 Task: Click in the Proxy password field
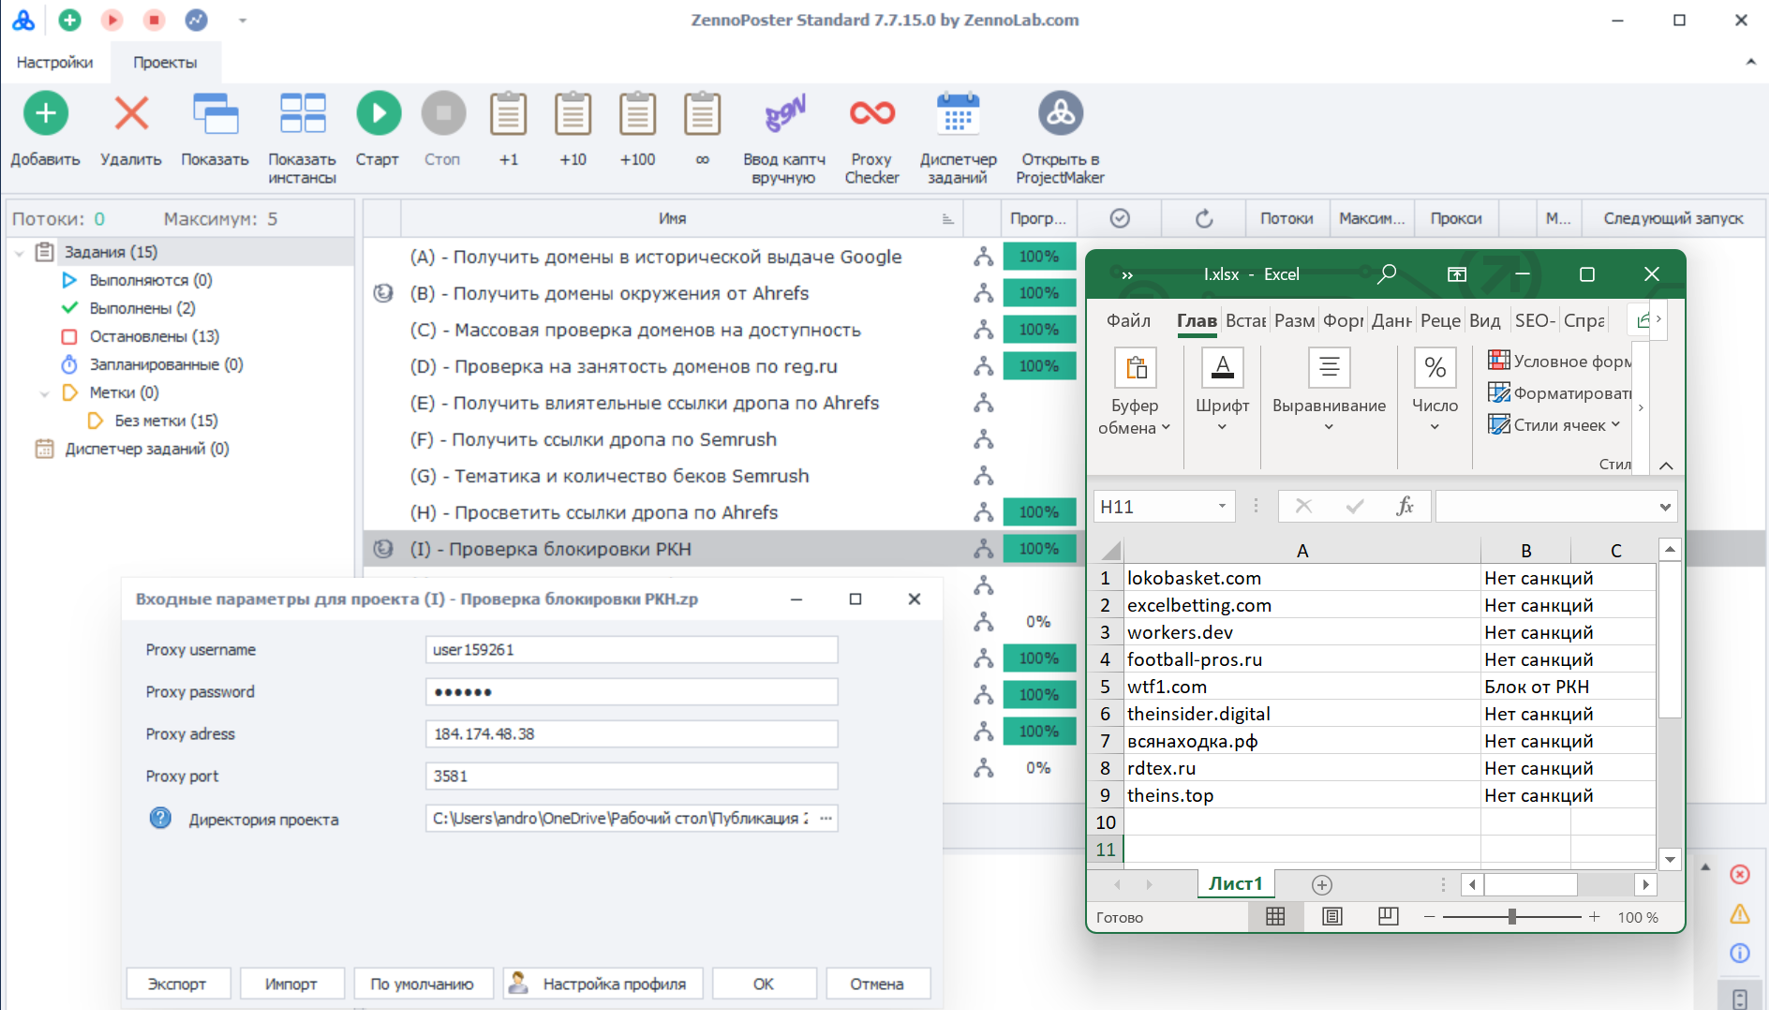(631, 692)
